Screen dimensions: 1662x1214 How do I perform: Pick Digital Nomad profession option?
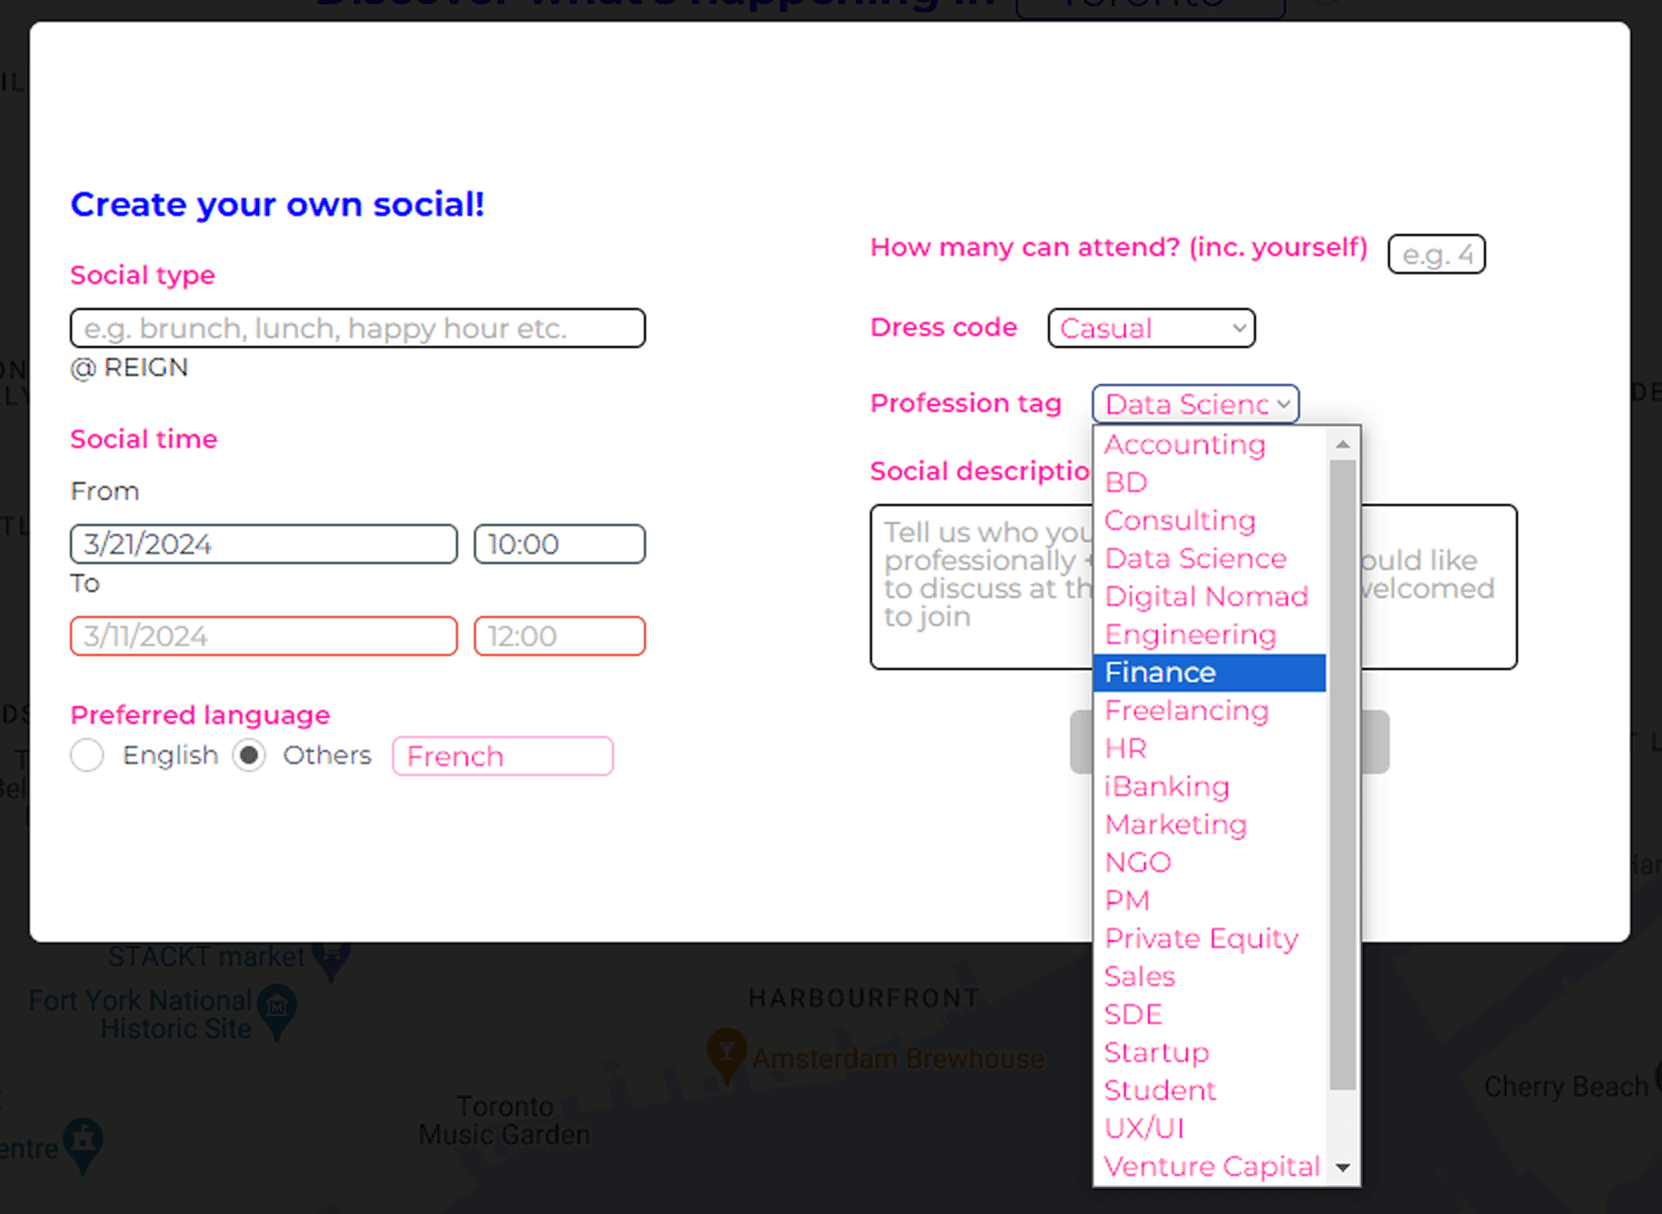[x=1210, y=596]
